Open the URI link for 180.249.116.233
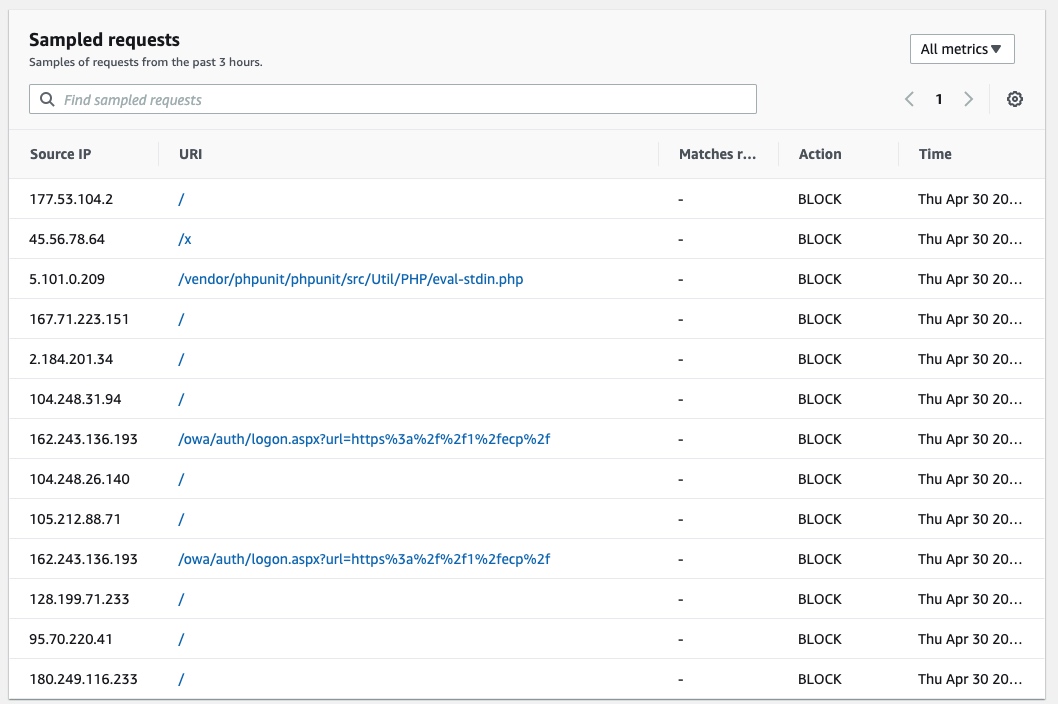The width and height of the screenshot is (1058, 704). click(x=181, y=679)
